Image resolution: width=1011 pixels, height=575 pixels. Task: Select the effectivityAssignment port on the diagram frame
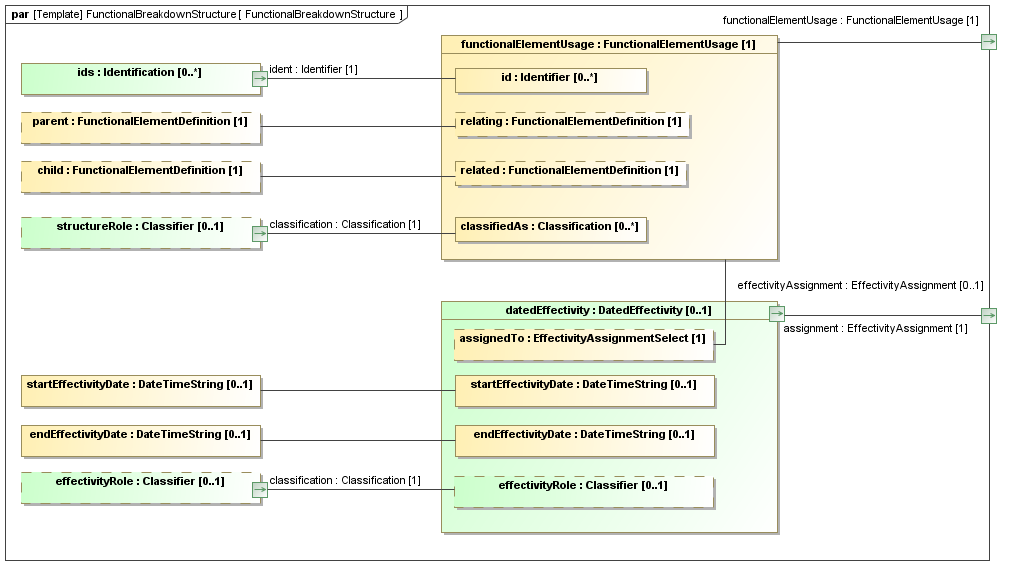[988, 316]
